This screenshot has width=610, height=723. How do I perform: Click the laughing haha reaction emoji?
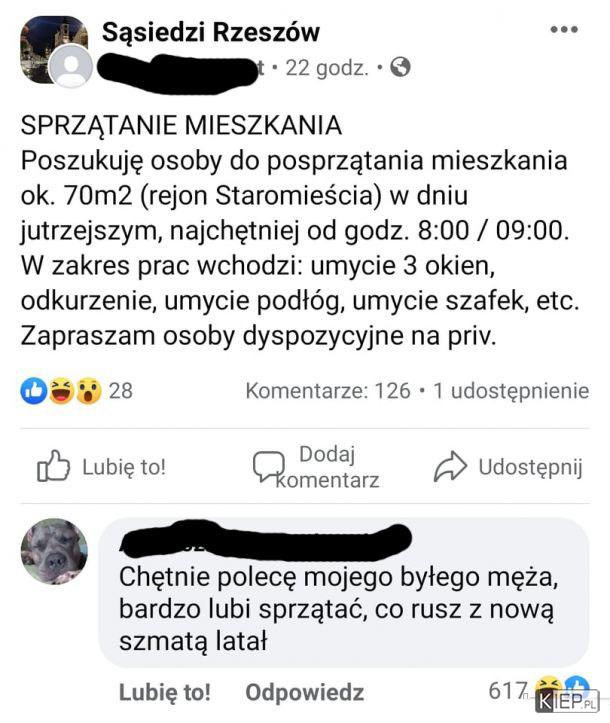(61, 391)
